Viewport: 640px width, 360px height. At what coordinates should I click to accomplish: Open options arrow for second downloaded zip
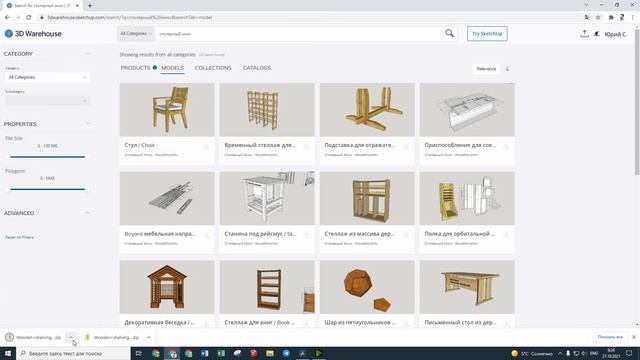[149, 337]
